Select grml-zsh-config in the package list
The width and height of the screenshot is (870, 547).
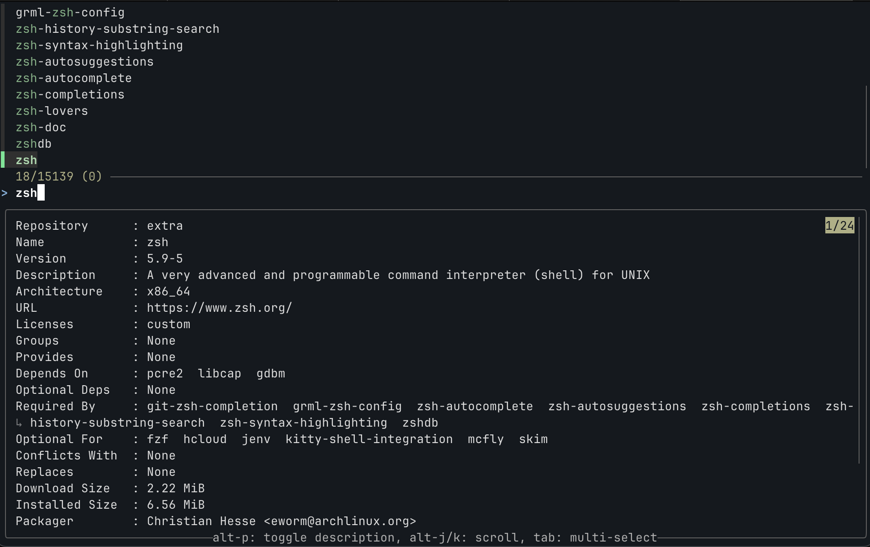pos(70,13)
